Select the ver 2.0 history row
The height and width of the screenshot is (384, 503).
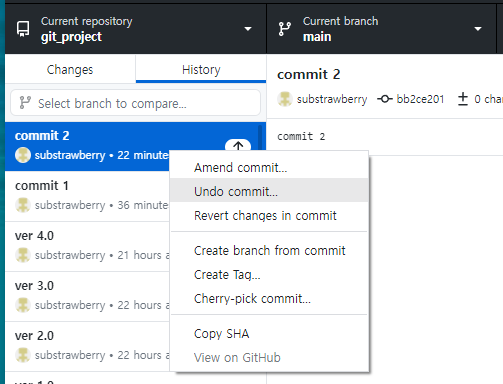(x=87, y=346)
